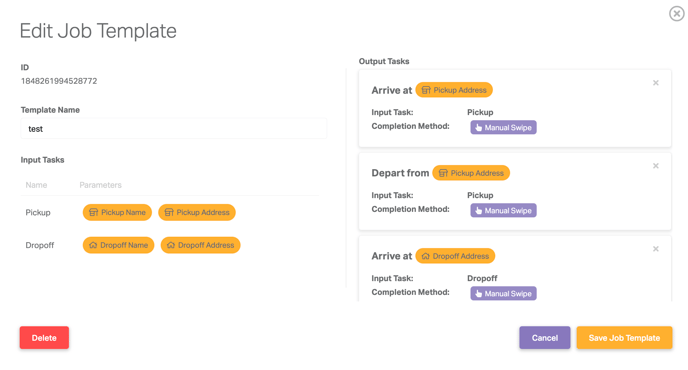Select the Dropoff Name parameter chip
Viewport: 688px width, 370px height.
point(118,245)
